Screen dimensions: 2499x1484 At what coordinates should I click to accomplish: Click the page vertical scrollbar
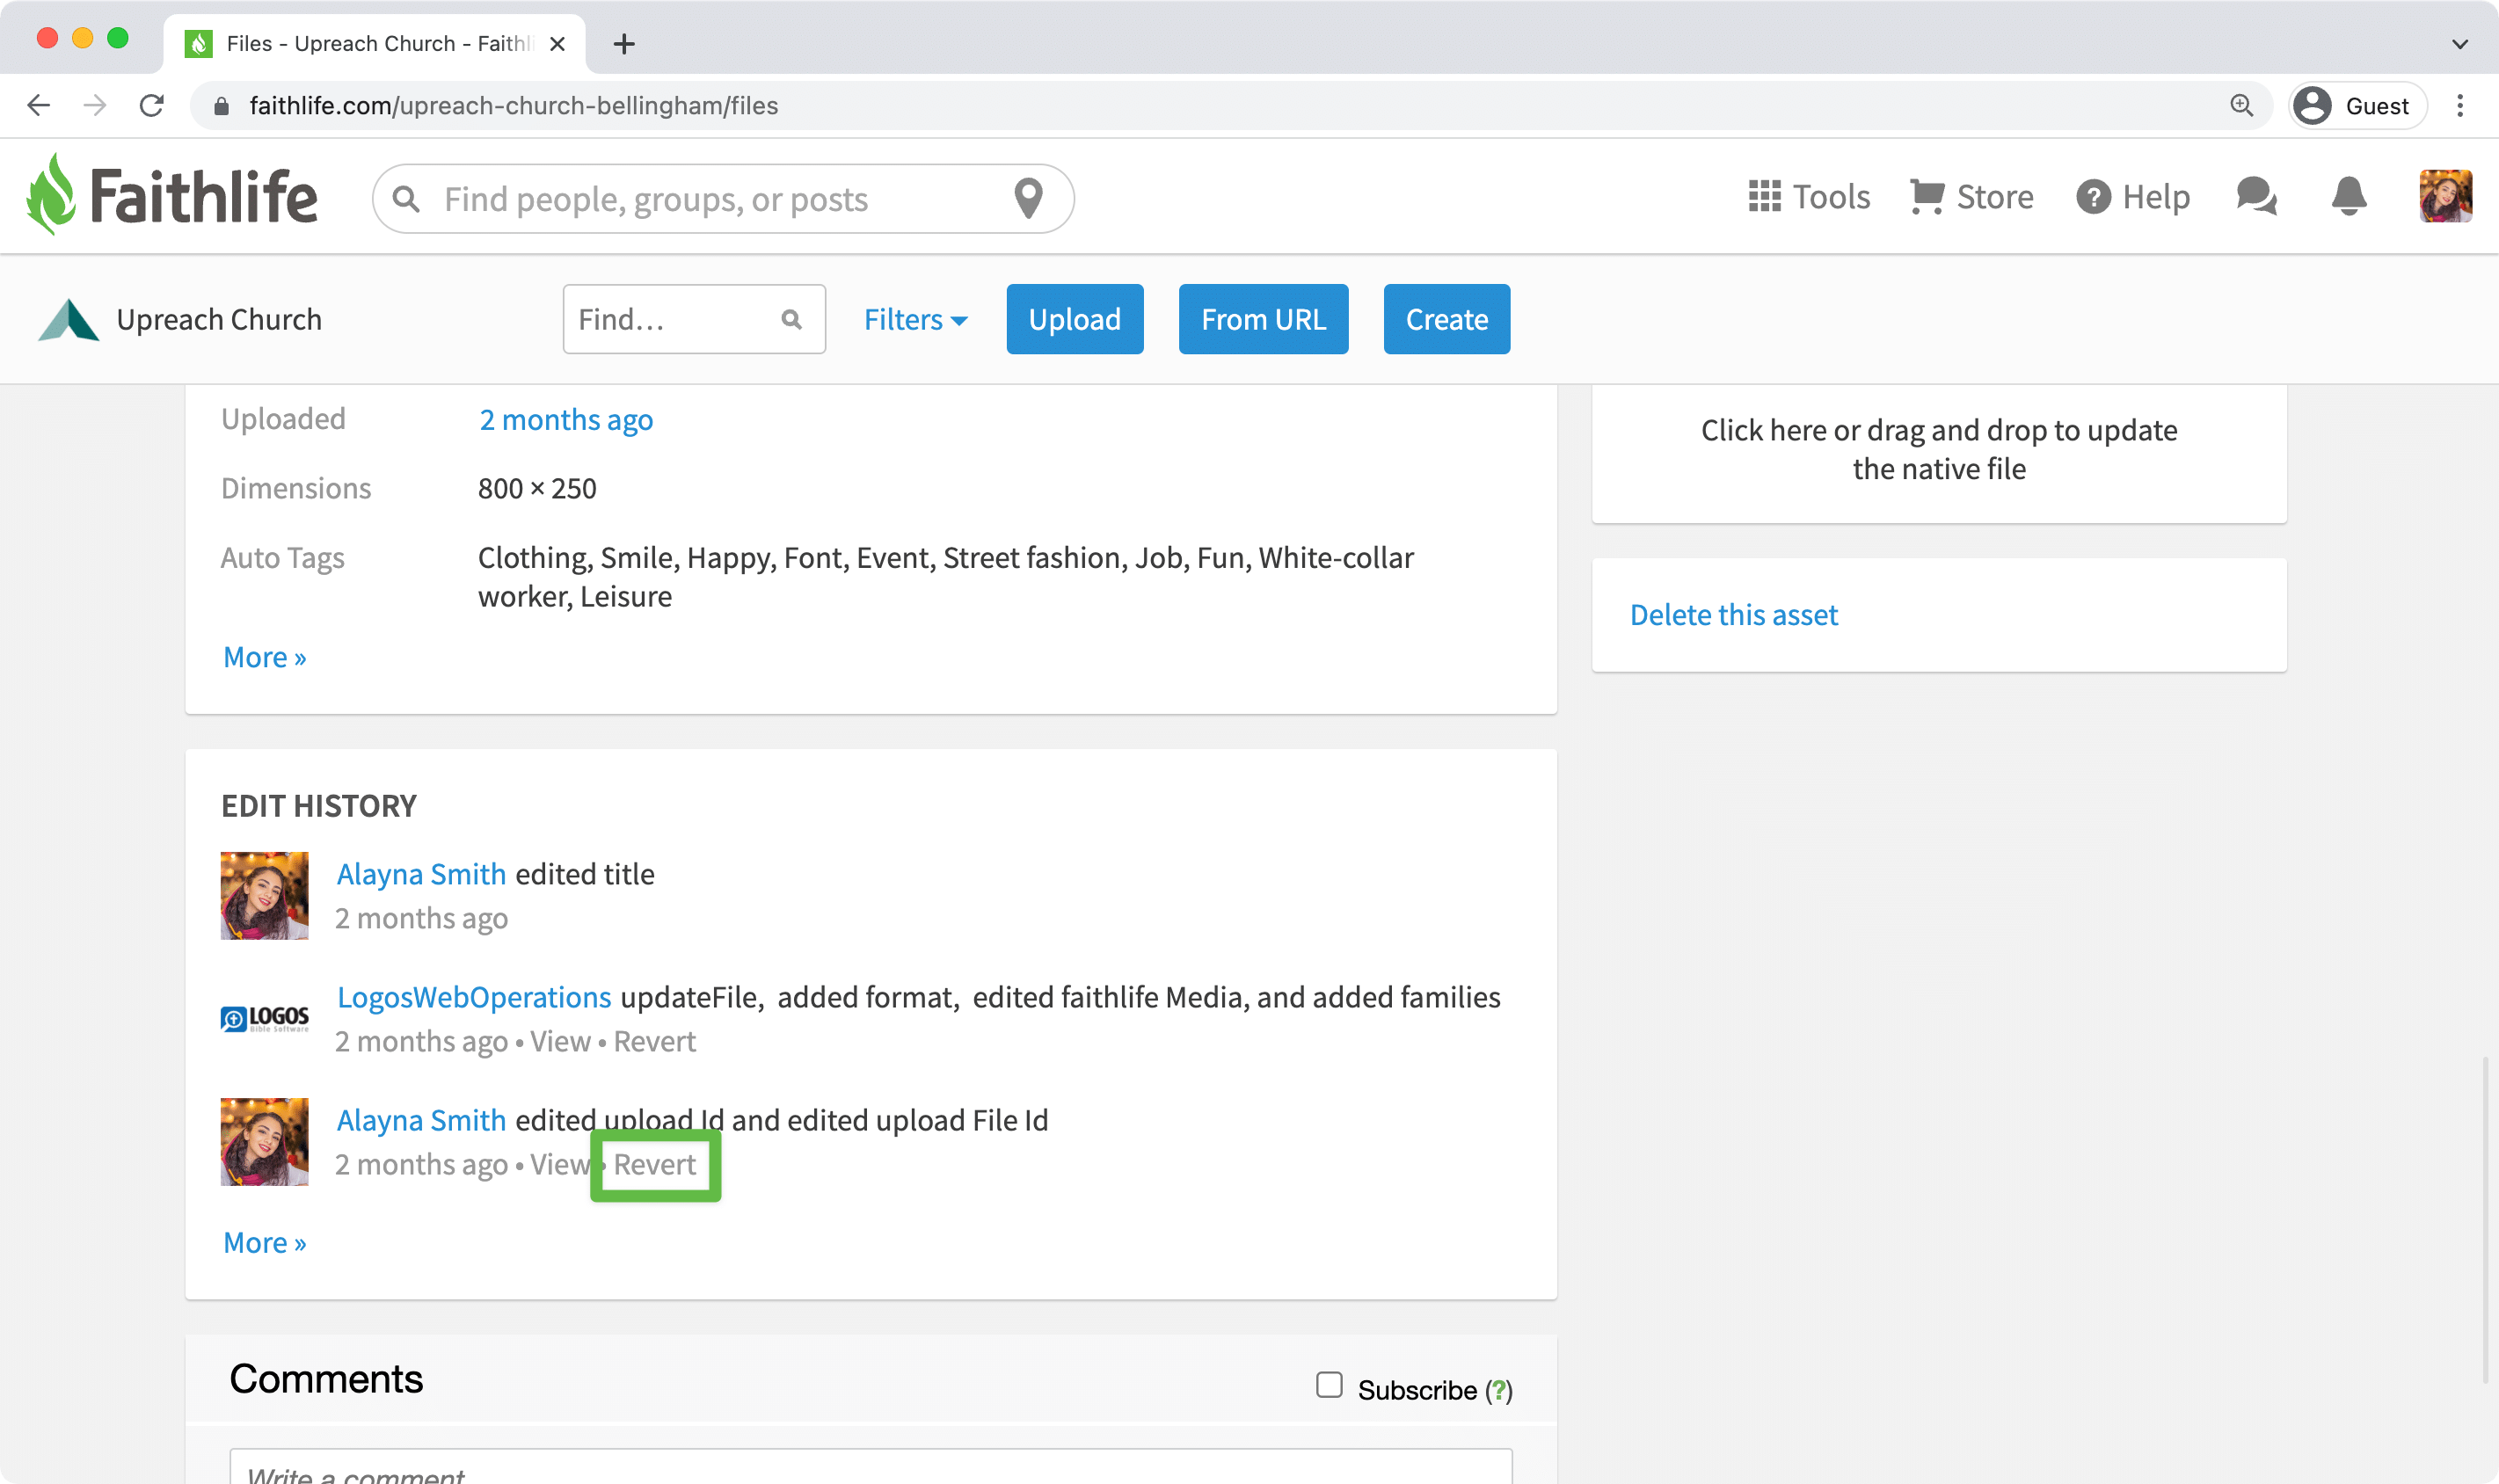pos(2484,1220)
